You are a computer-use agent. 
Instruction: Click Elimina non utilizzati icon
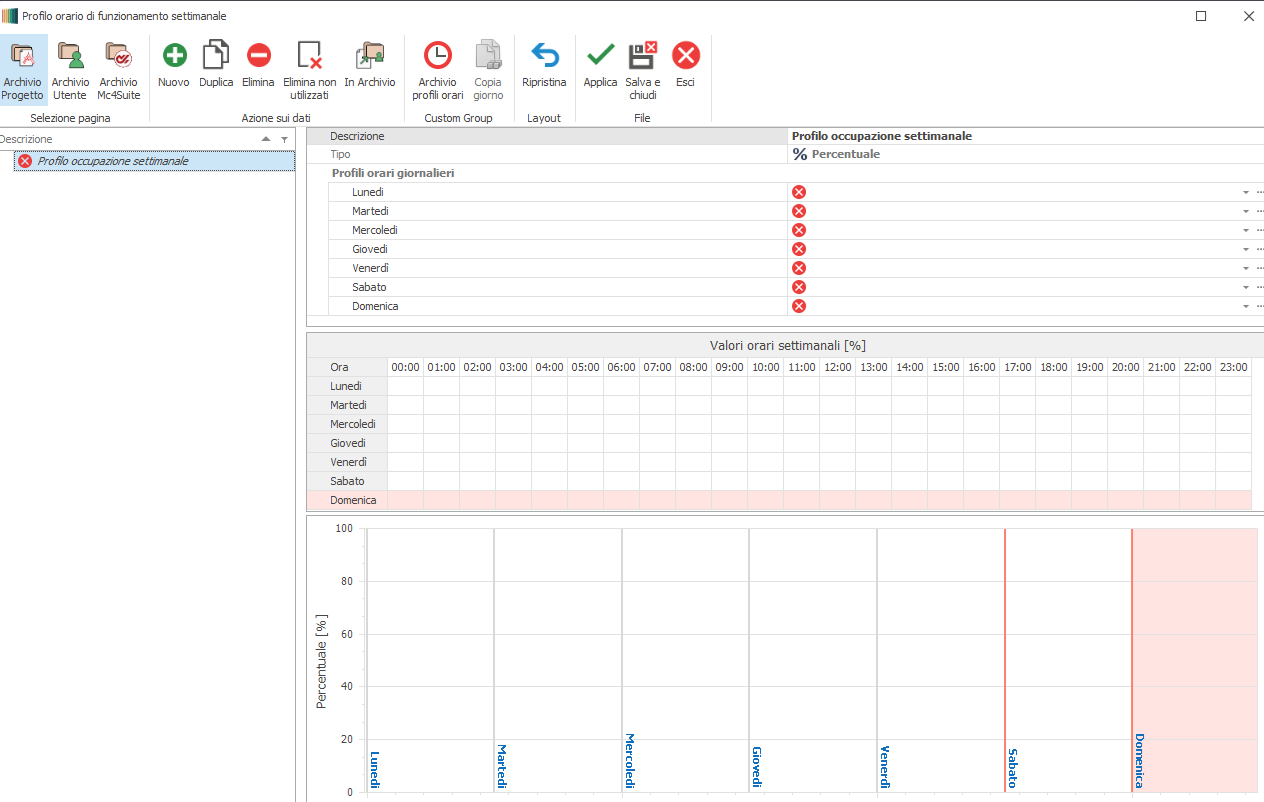click(x=309, y=56)
